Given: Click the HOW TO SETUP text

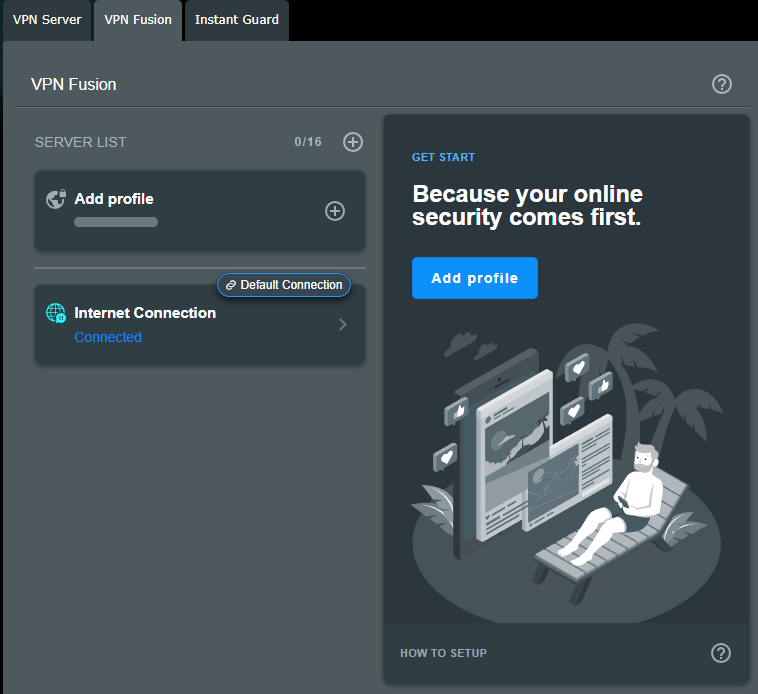Looking at the screenshot, I should [443, 653].
